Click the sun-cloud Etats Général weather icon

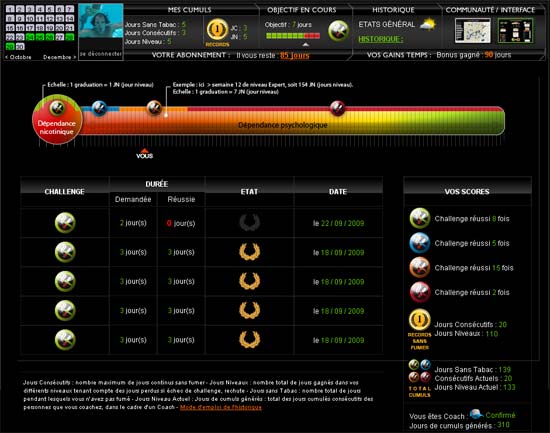click(x=428, y=25)
